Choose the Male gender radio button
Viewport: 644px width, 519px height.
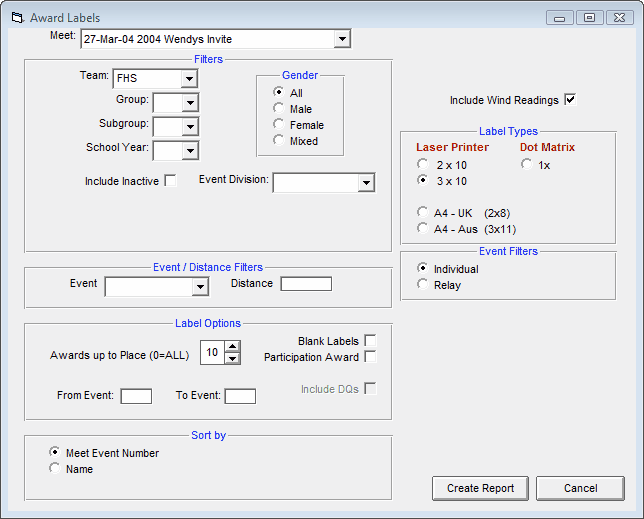point(279,109)
